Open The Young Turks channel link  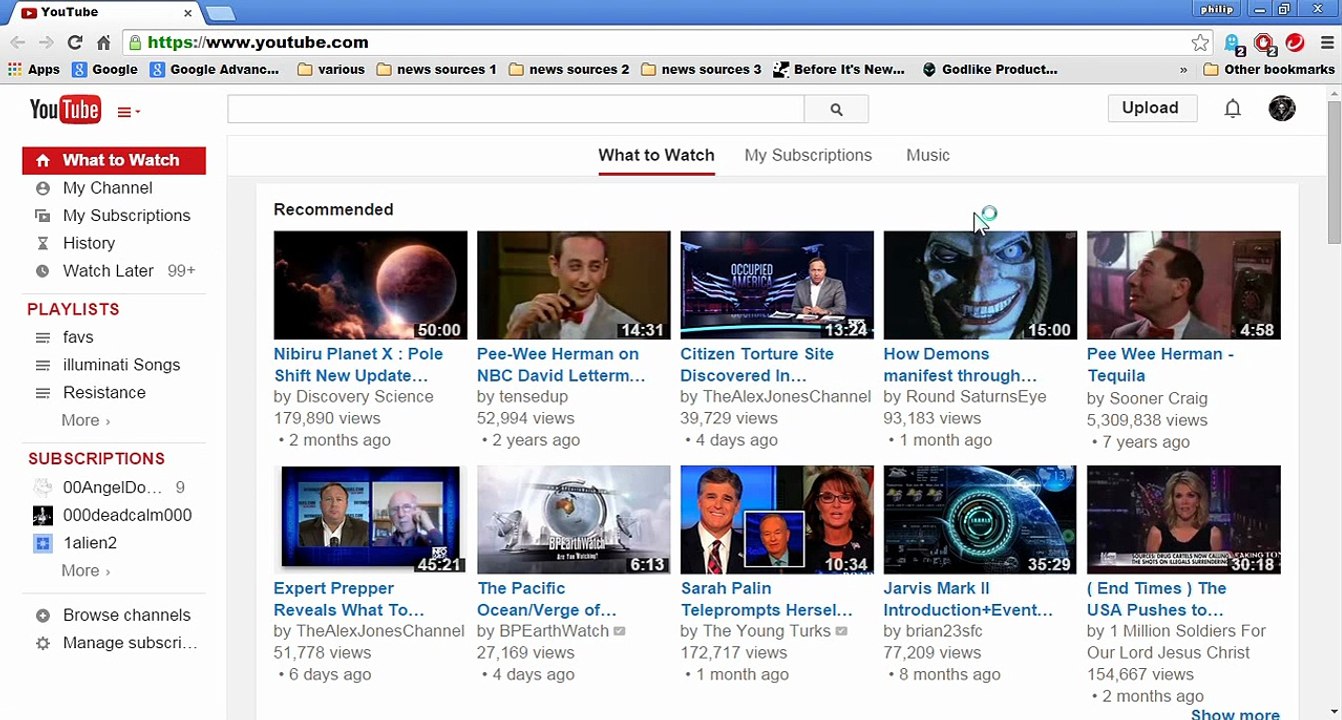click(x=767, y=631)
